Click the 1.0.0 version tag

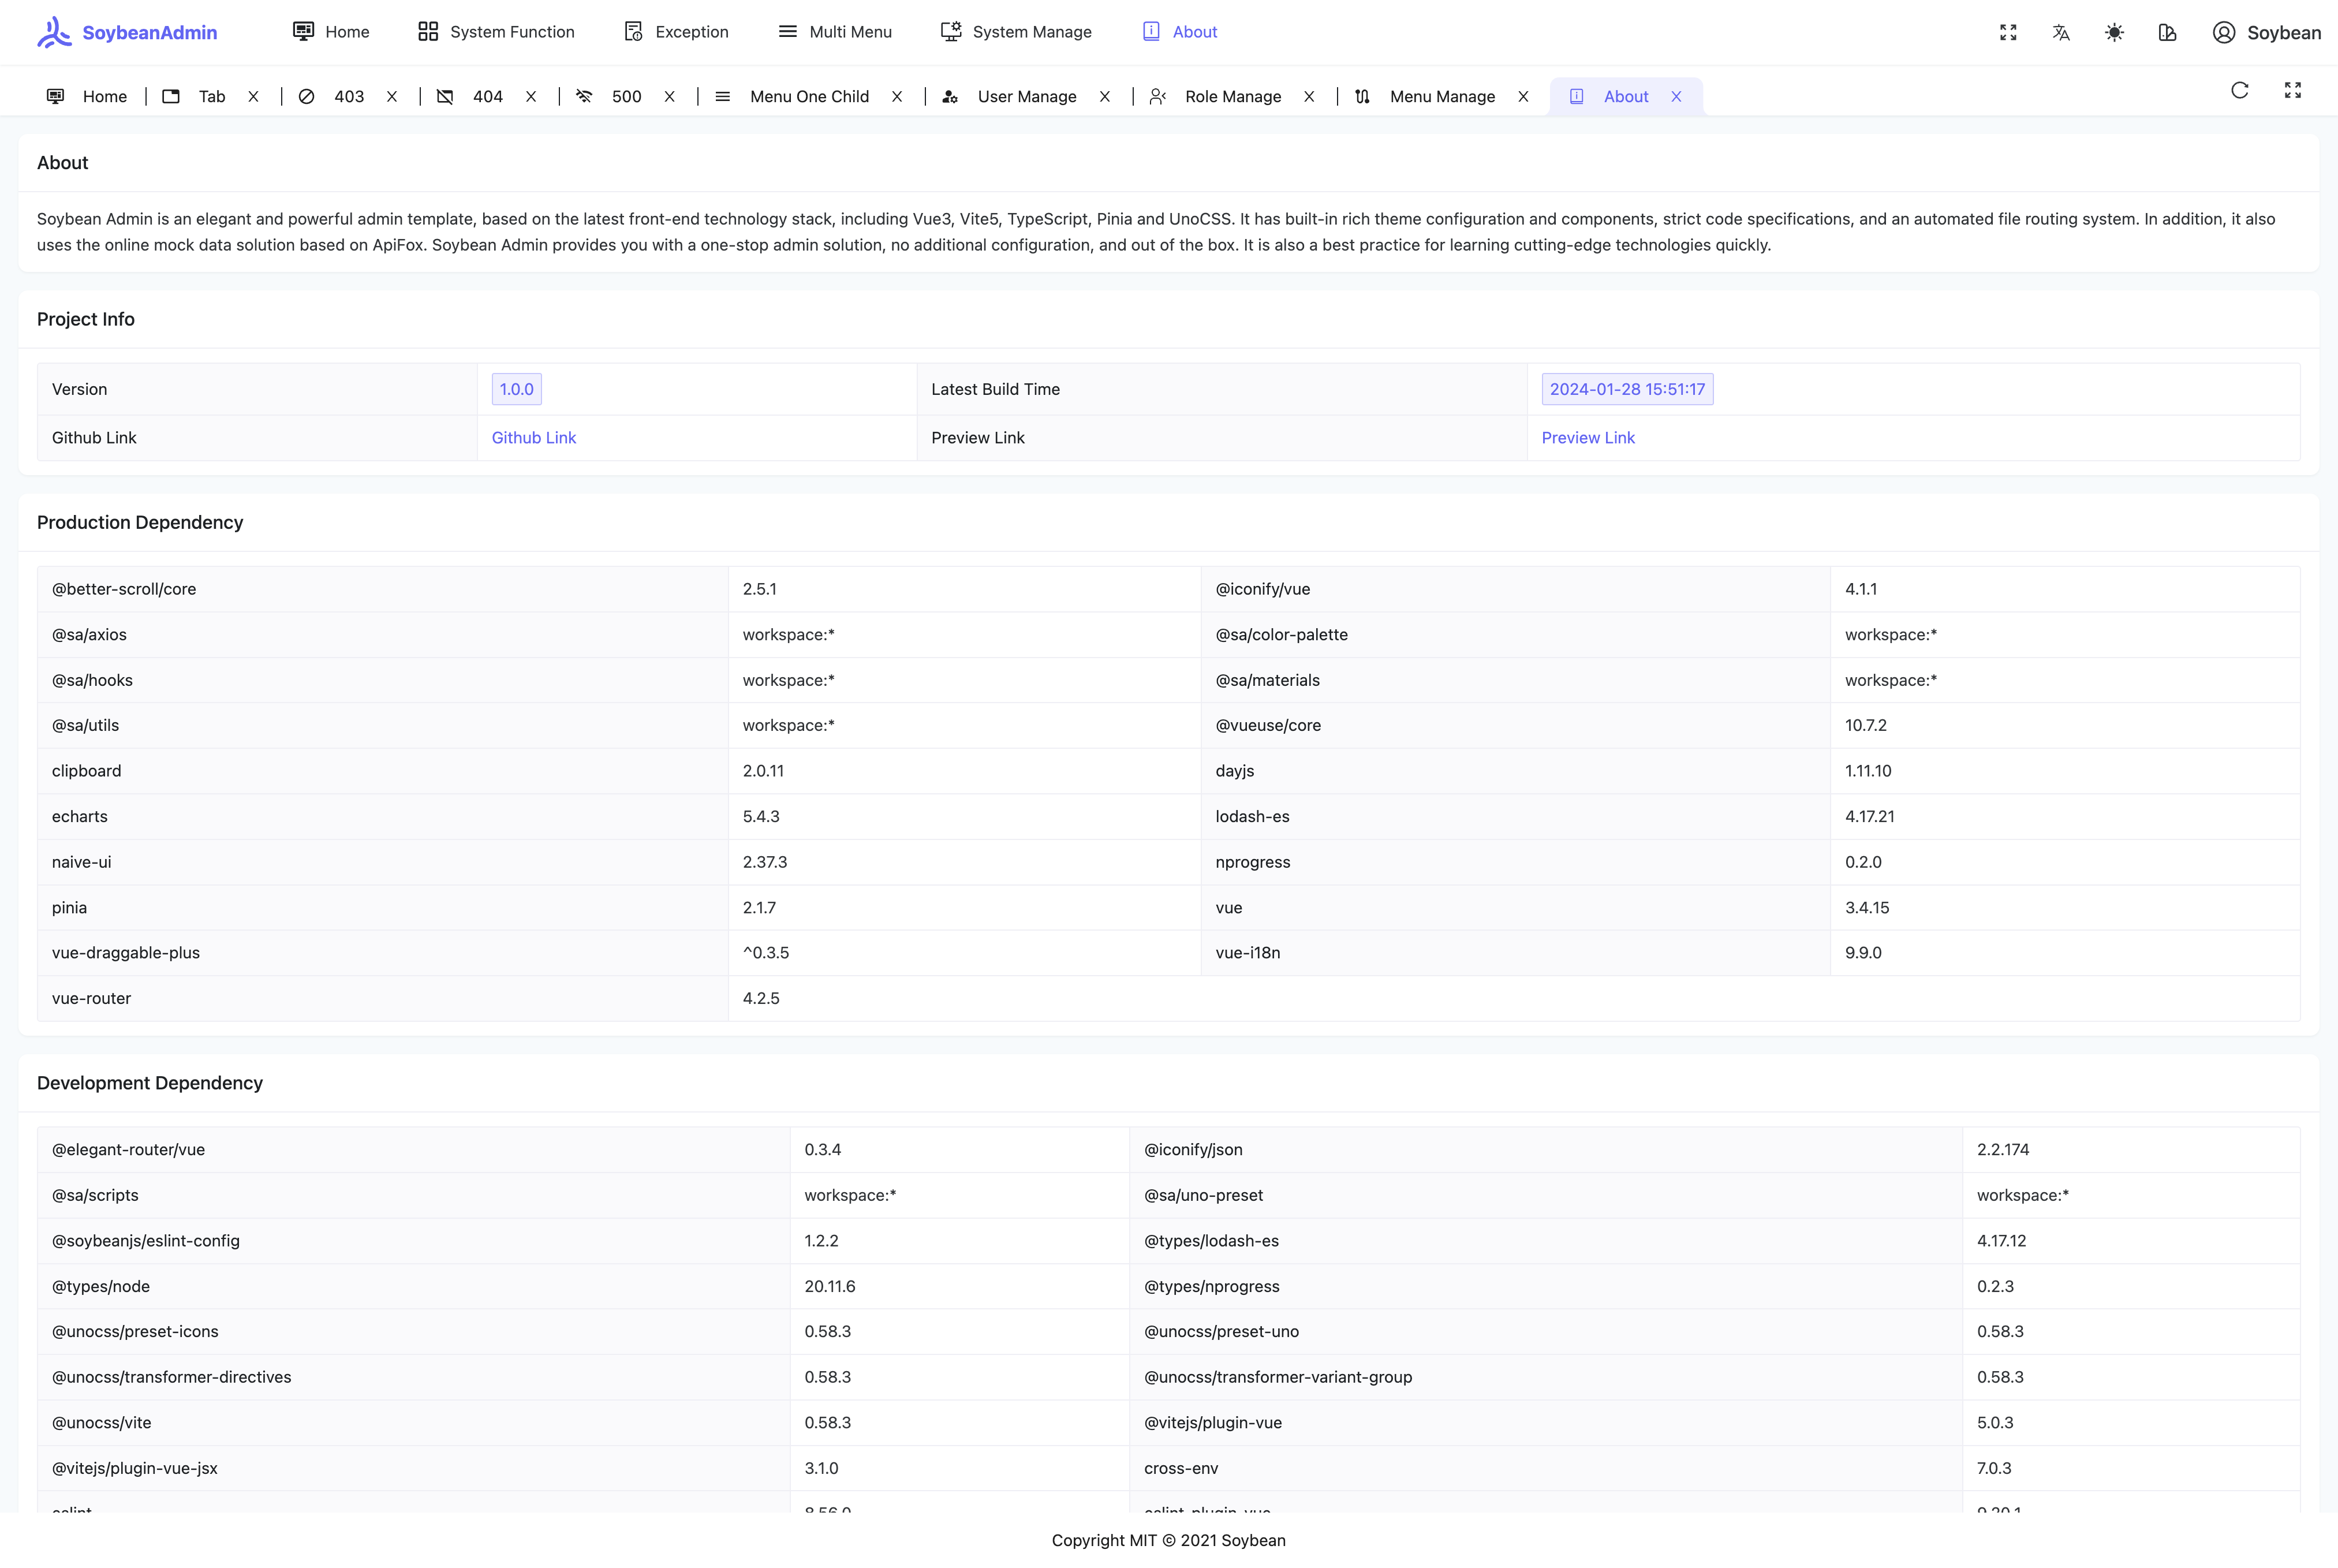pyautogui.click(x=516, y=389)
